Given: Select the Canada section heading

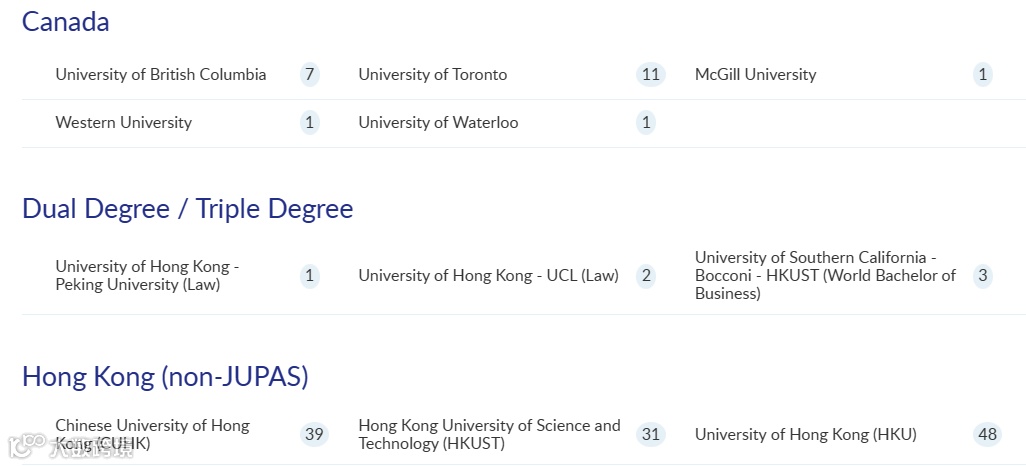Looking at the screenshot, I should coord(66,22).
